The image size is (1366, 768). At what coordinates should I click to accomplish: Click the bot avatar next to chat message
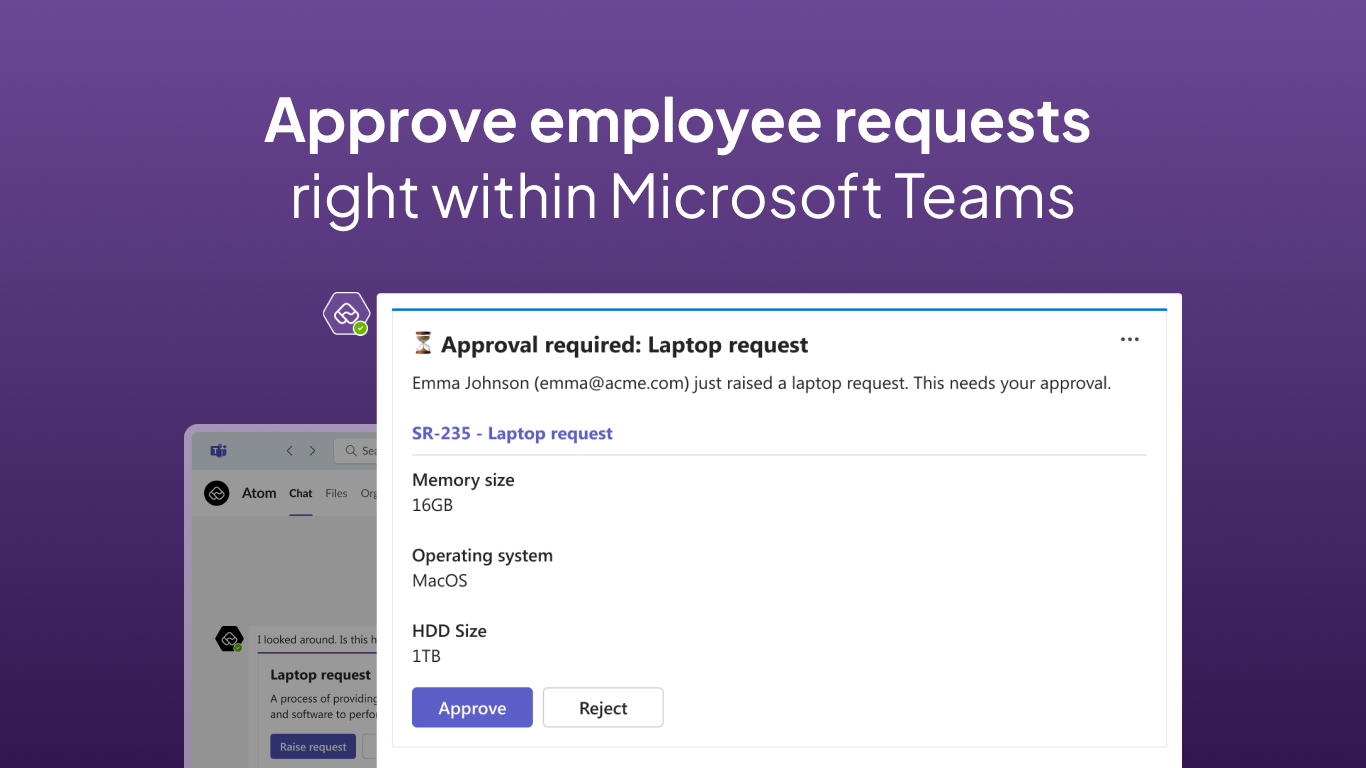click(230, 639)
